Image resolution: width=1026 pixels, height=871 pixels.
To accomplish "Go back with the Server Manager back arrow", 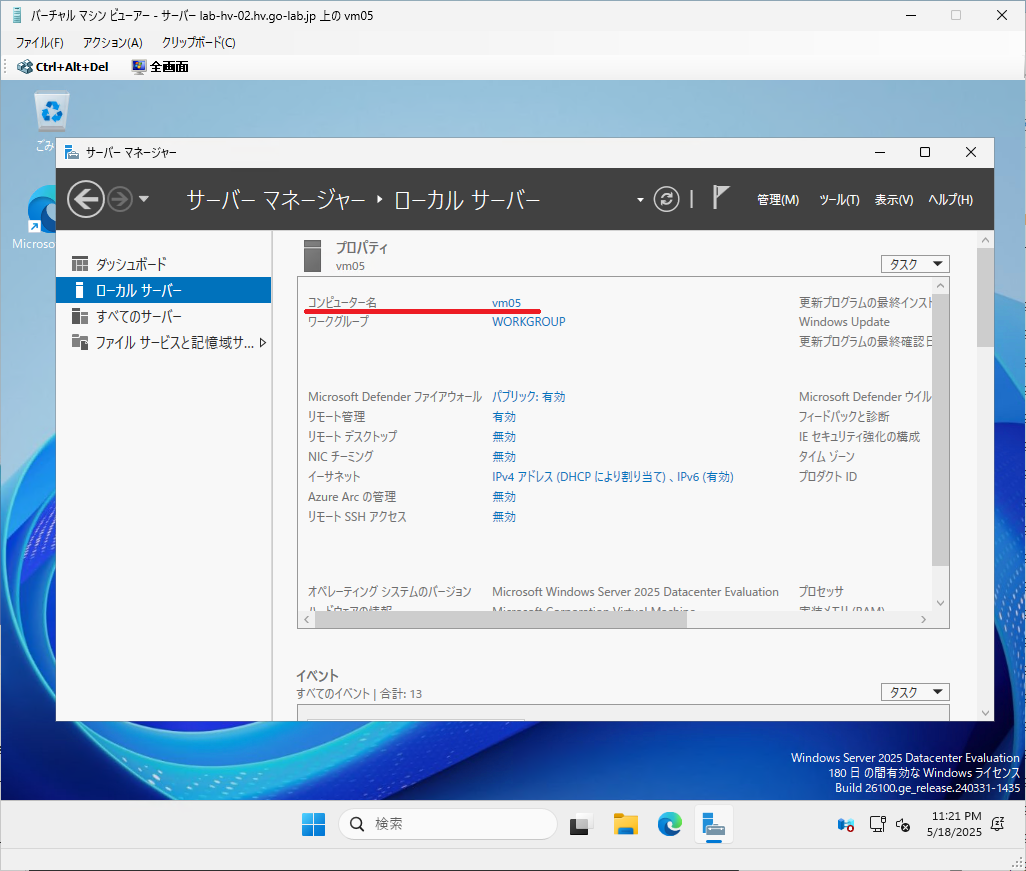I will coord(86,199).
